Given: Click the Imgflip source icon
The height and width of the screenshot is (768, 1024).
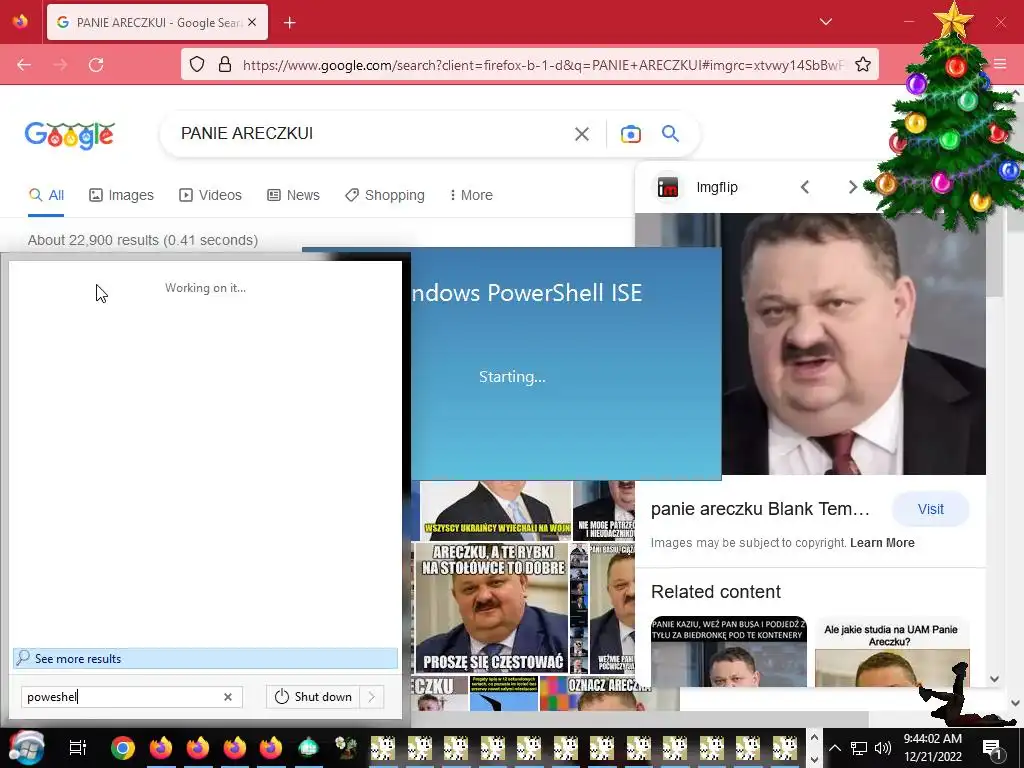Looking at the screenshot, I should 667,187.
